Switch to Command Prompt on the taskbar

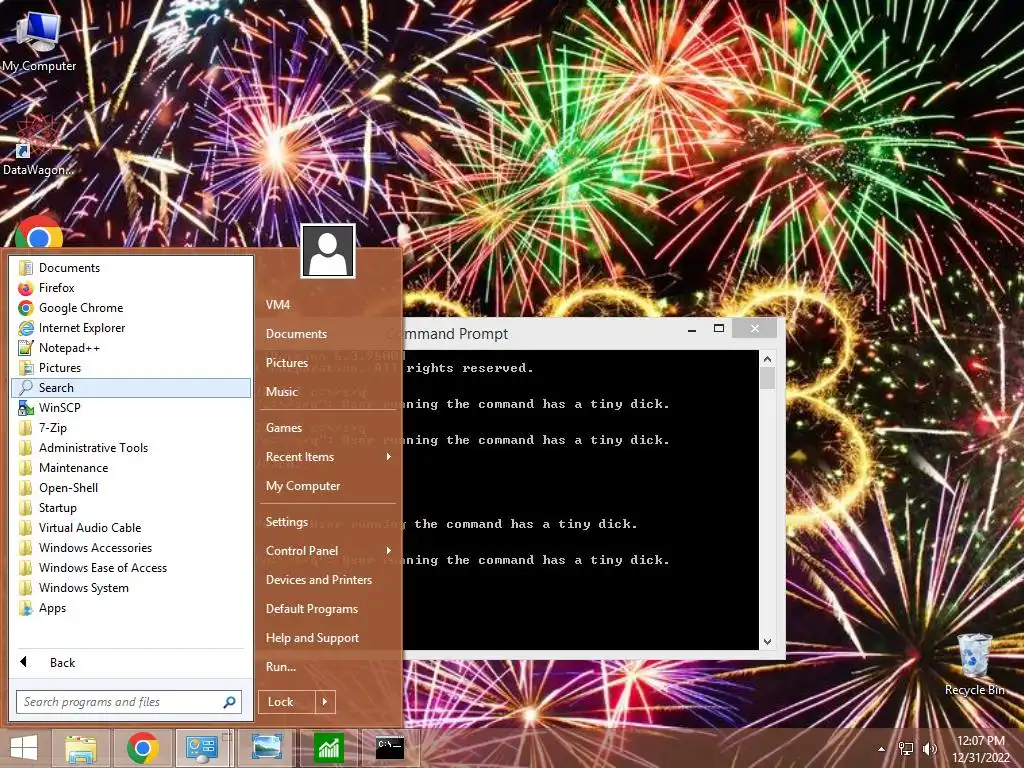(390, 748)
